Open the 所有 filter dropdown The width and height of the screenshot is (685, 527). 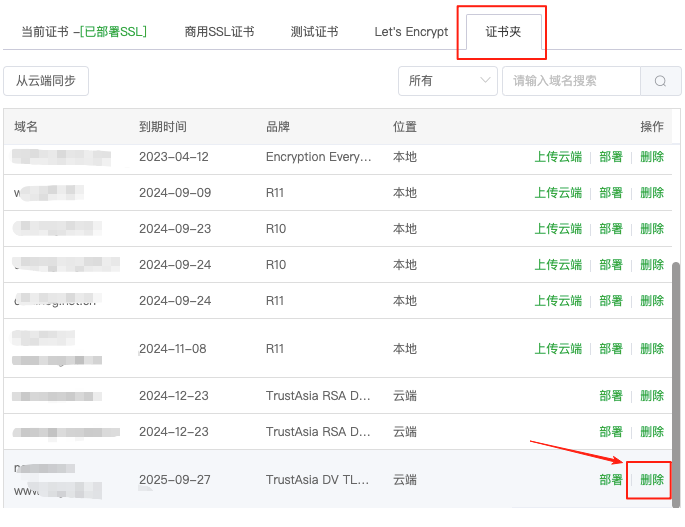(447, 81)
